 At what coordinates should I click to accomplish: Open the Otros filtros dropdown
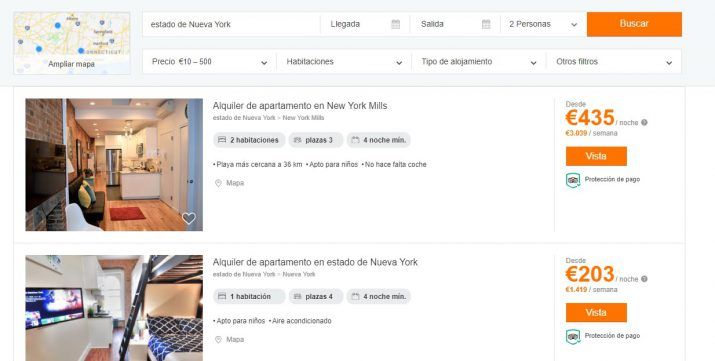[614, 62]
